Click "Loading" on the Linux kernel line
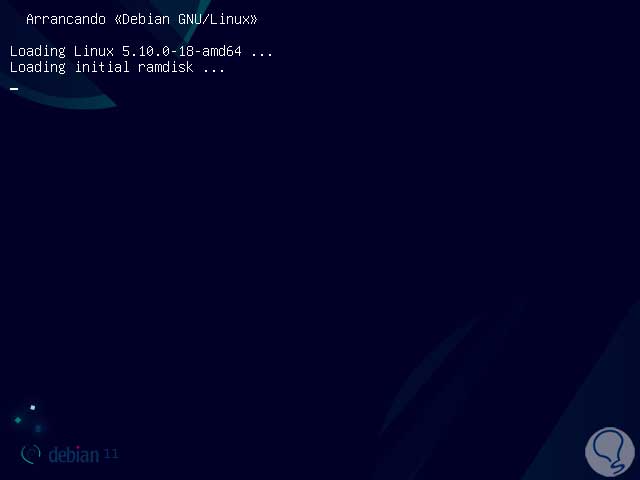 coord(38,52)
